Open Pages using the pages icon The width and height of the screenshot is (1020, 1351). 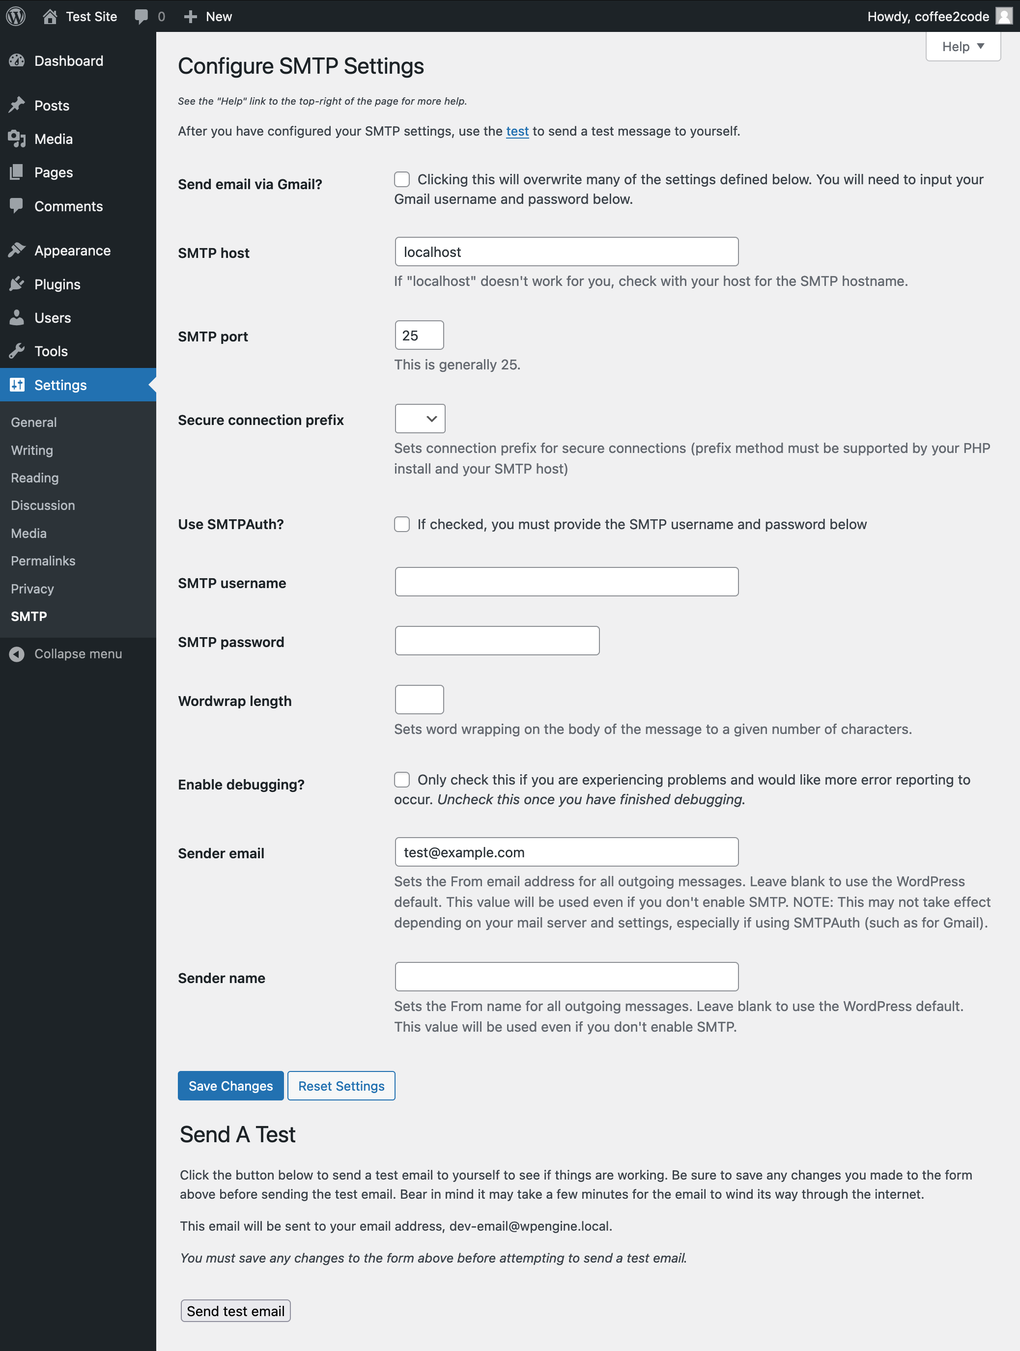pos(18,172)
